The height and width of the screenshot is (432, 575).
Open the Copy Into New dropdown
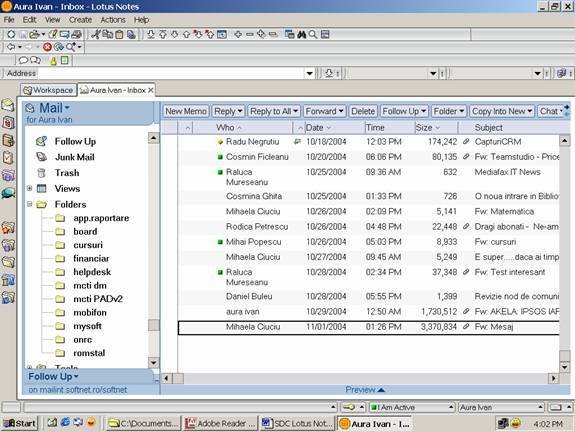pyautogui.click(x=502, y=111)
